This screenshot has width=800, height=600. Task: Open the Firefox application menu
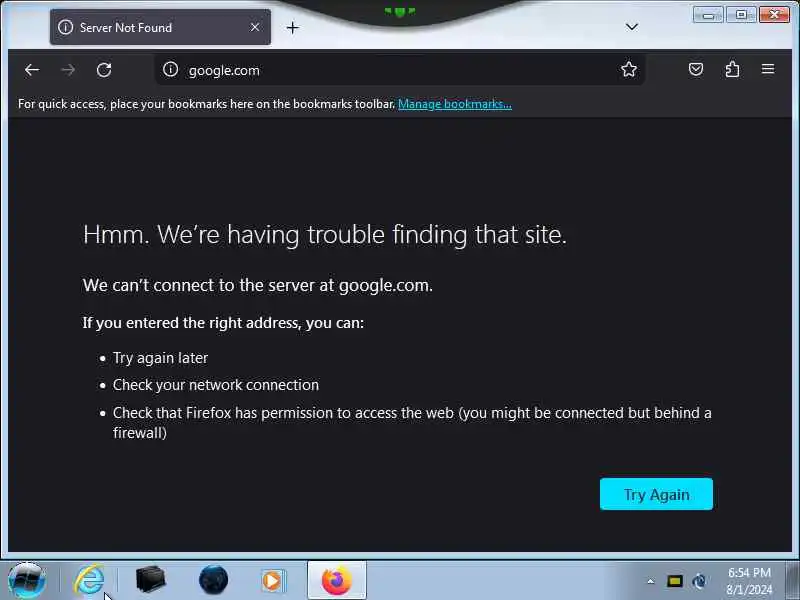pos(768,69)
